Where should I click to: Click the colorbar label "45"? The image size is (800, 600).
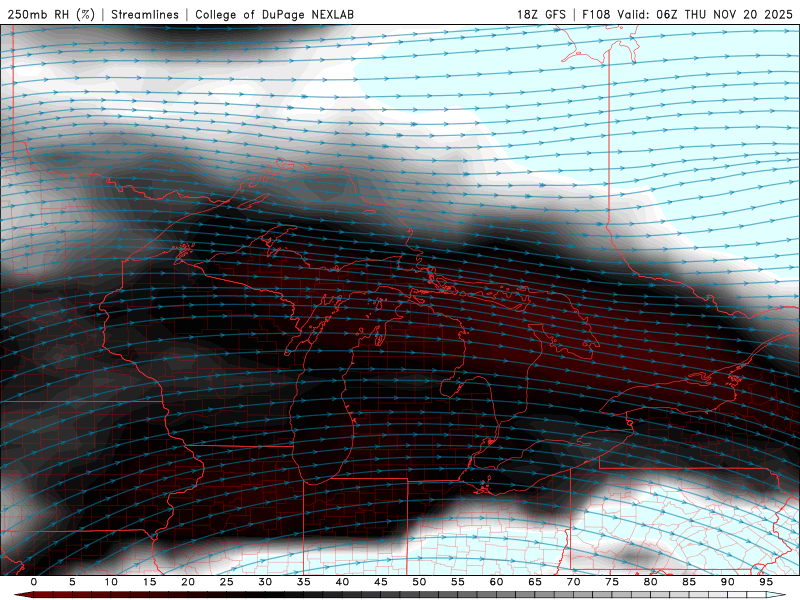coord(381,582)
